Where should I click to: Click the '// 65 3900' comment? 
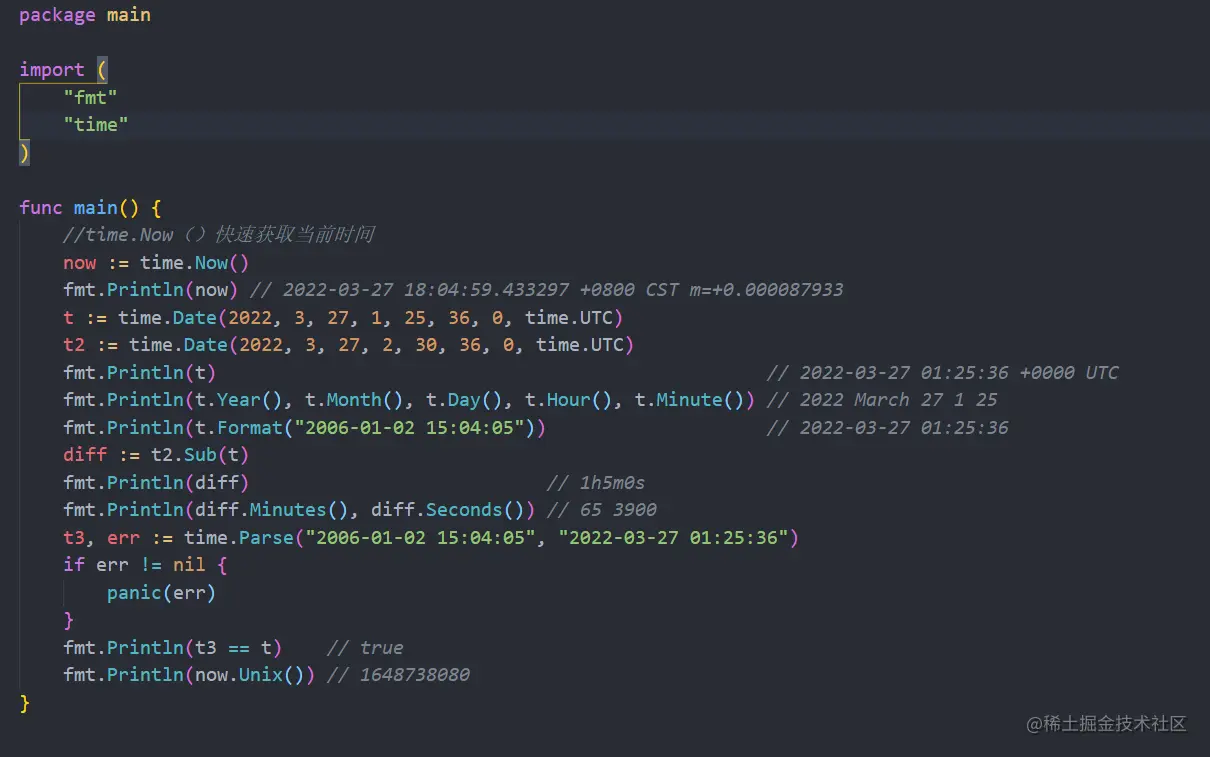click(x=602, y=509)
